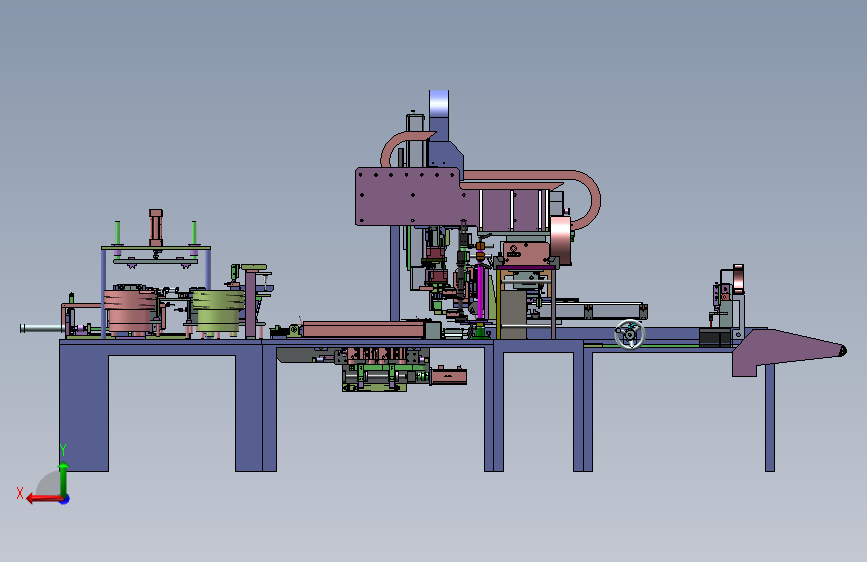Image resolution: width=867 pixels, height=562 pixels.
Task: Click the green Y axis arrow on triad
Action: tap(64, 478)
